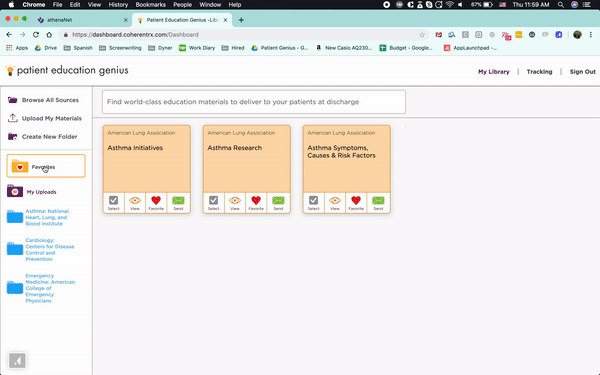Open Asthma: National Heart, Lung folder

tap(38, 217)
